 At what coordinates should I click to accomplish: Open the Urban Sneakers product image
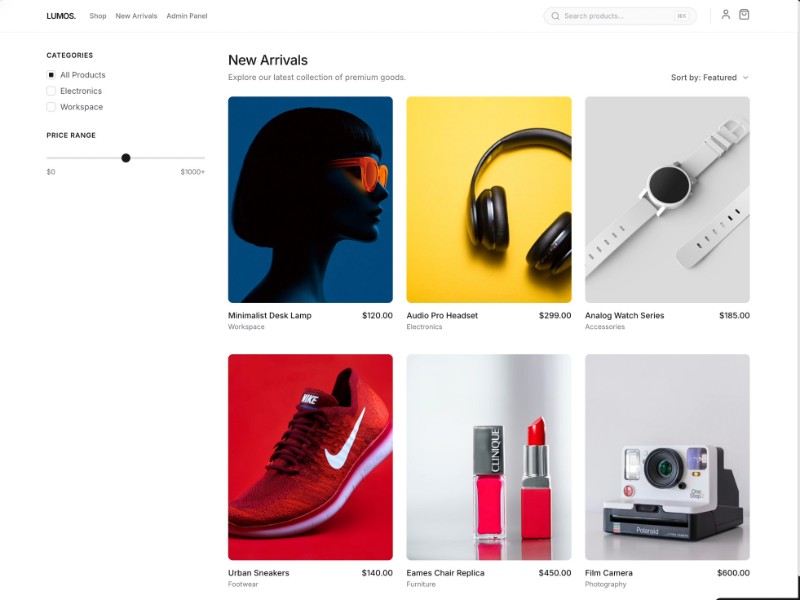(310, 457)
